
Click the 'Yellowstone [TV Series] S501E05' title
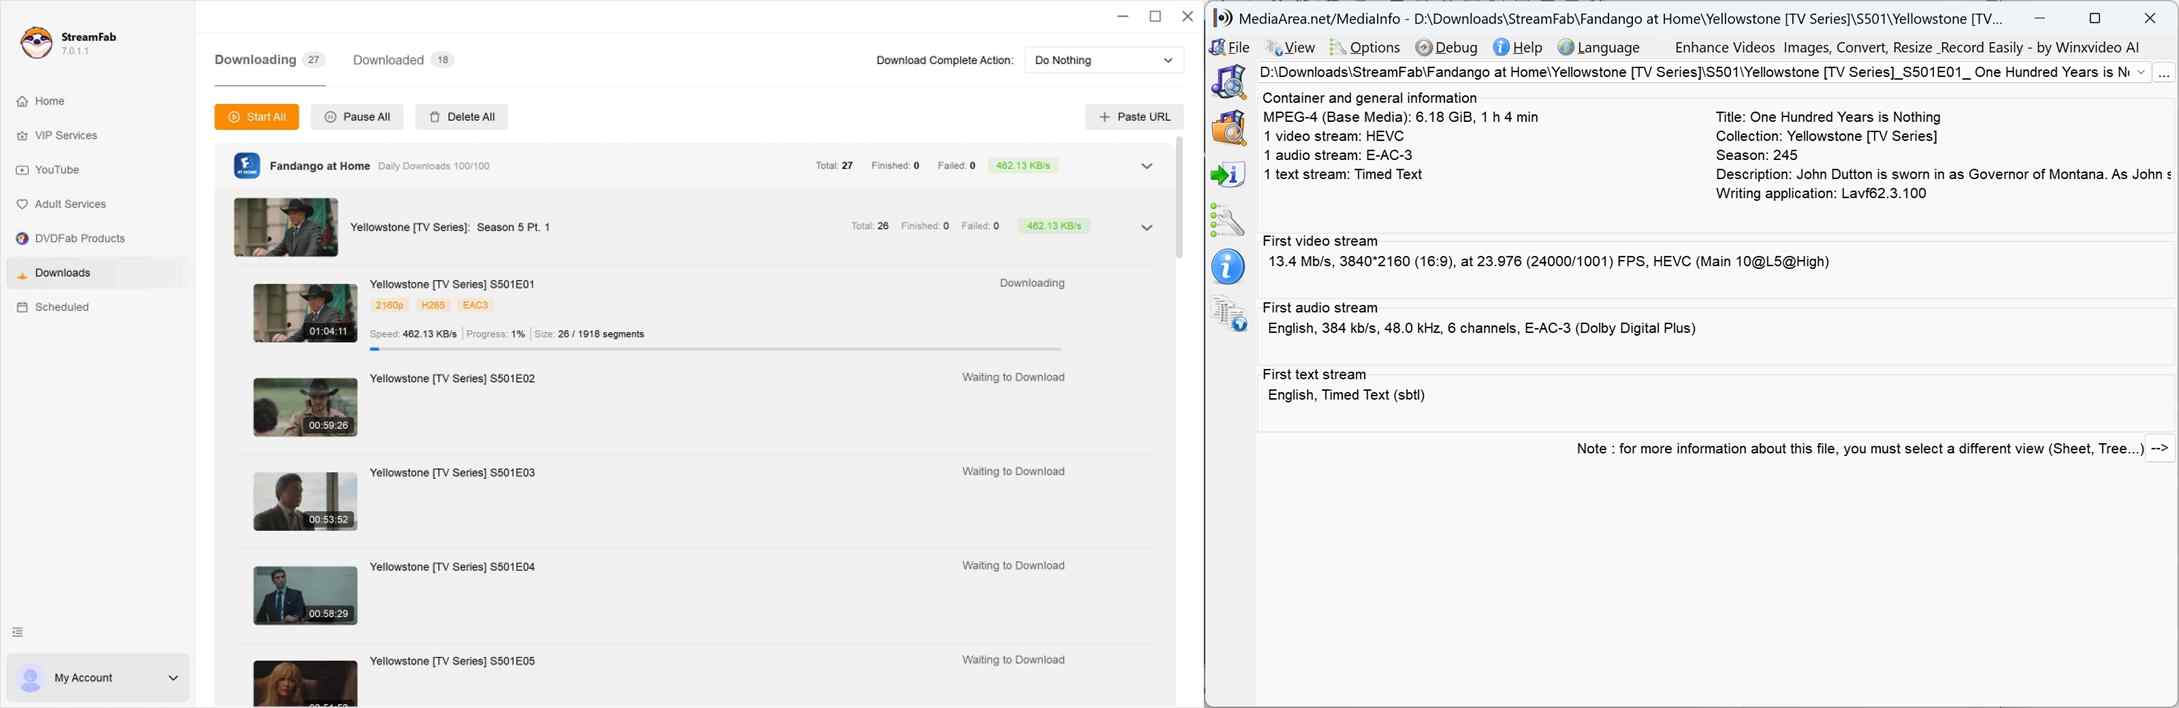coord(452,661)
